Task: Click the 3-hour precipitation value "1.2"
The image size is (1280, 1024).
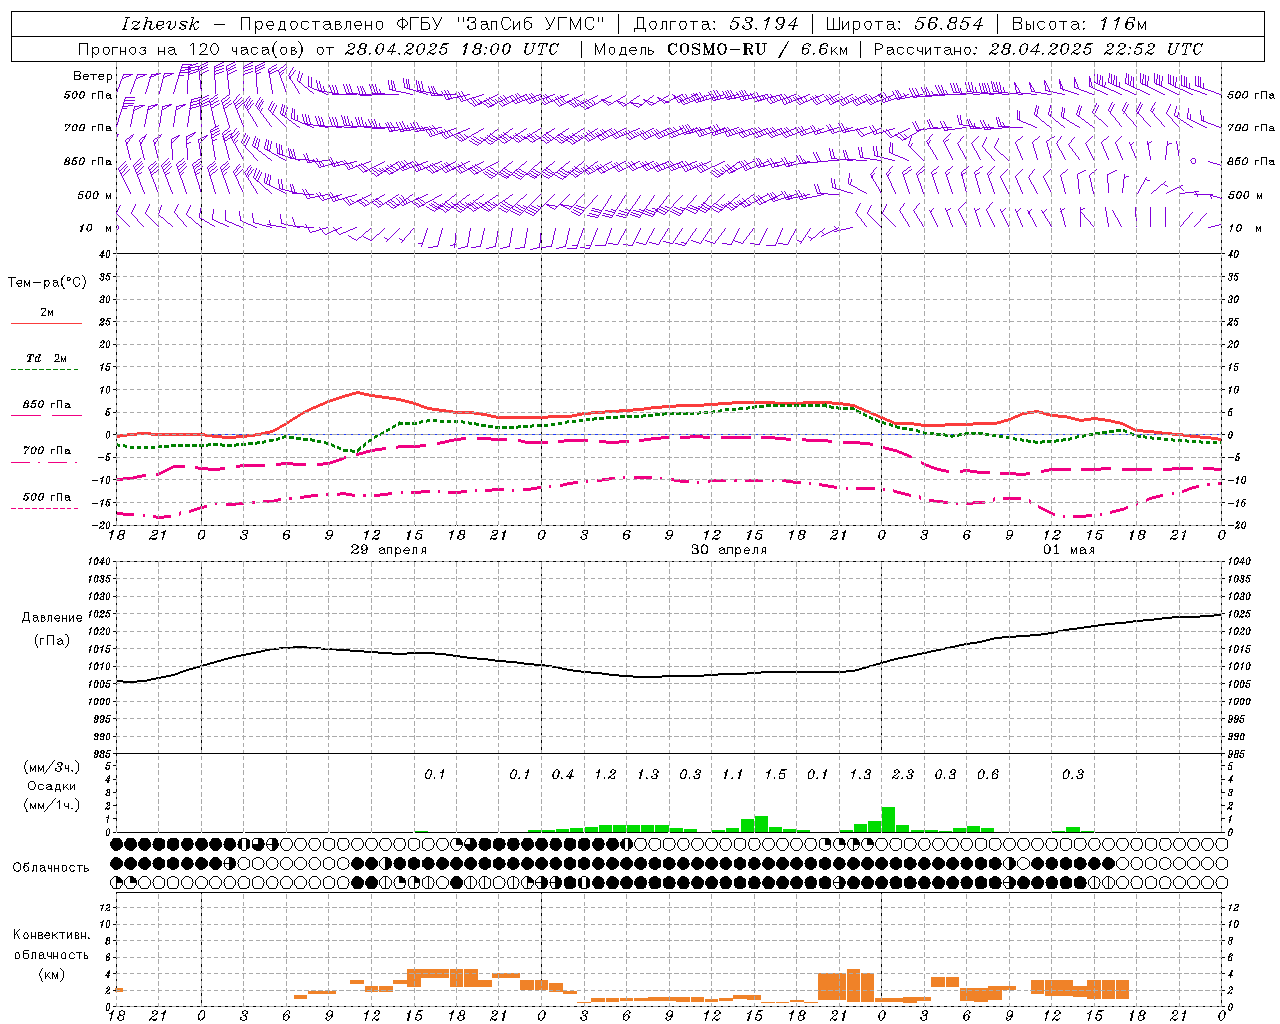Action: tap(605, 775)
